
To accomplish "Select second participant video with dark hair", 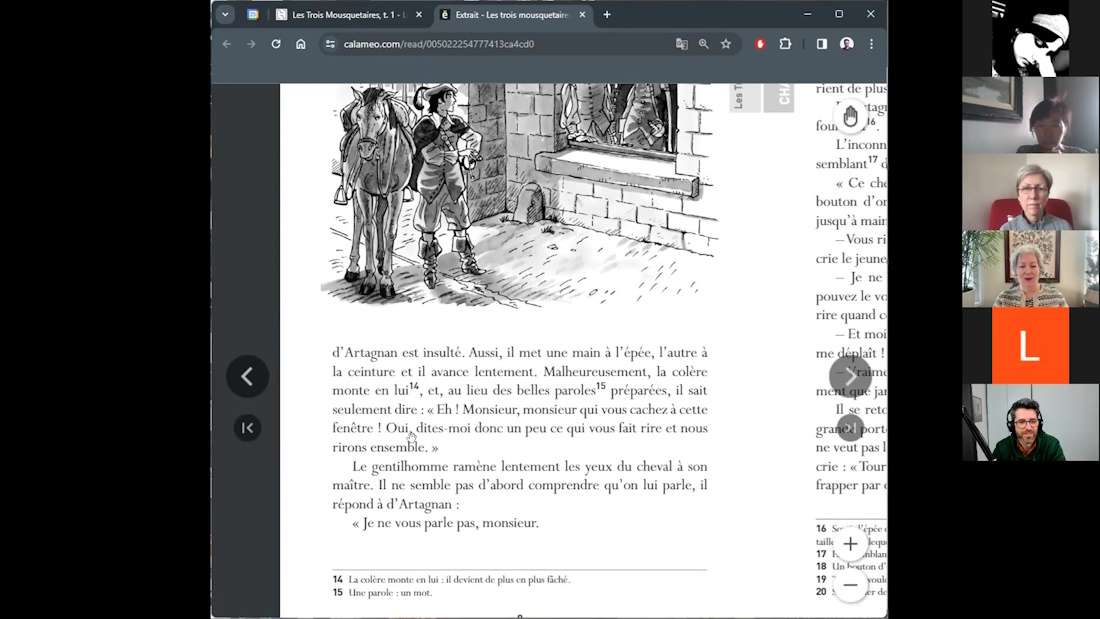I will (x=1030, y=115).
